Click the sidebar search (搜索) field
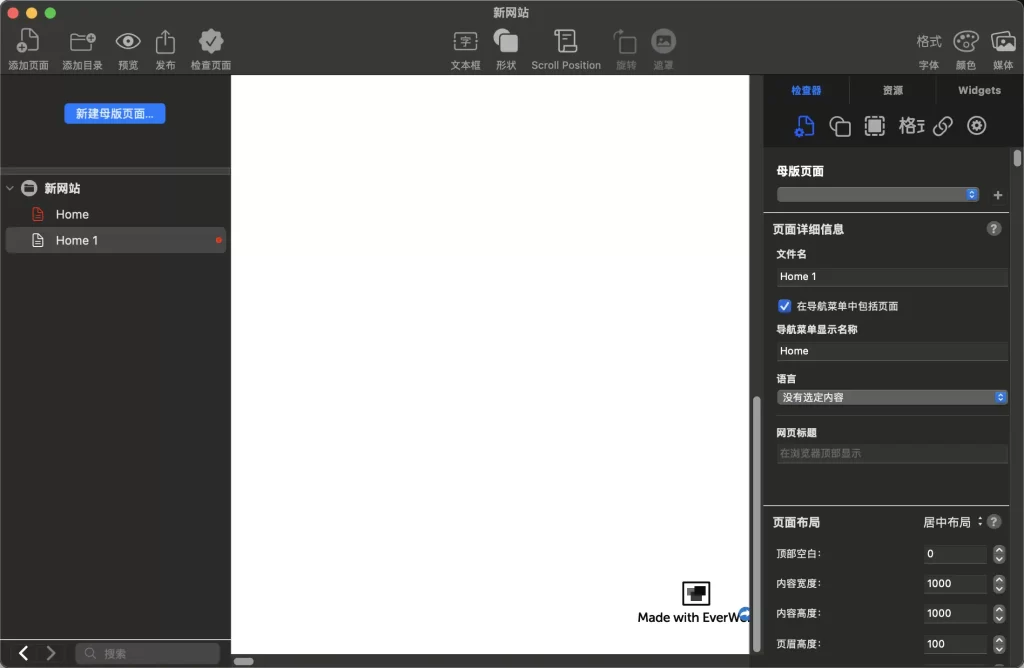The height and width of the screenshot is (668, 1024). pyautogui.click(x=148, y=653)
